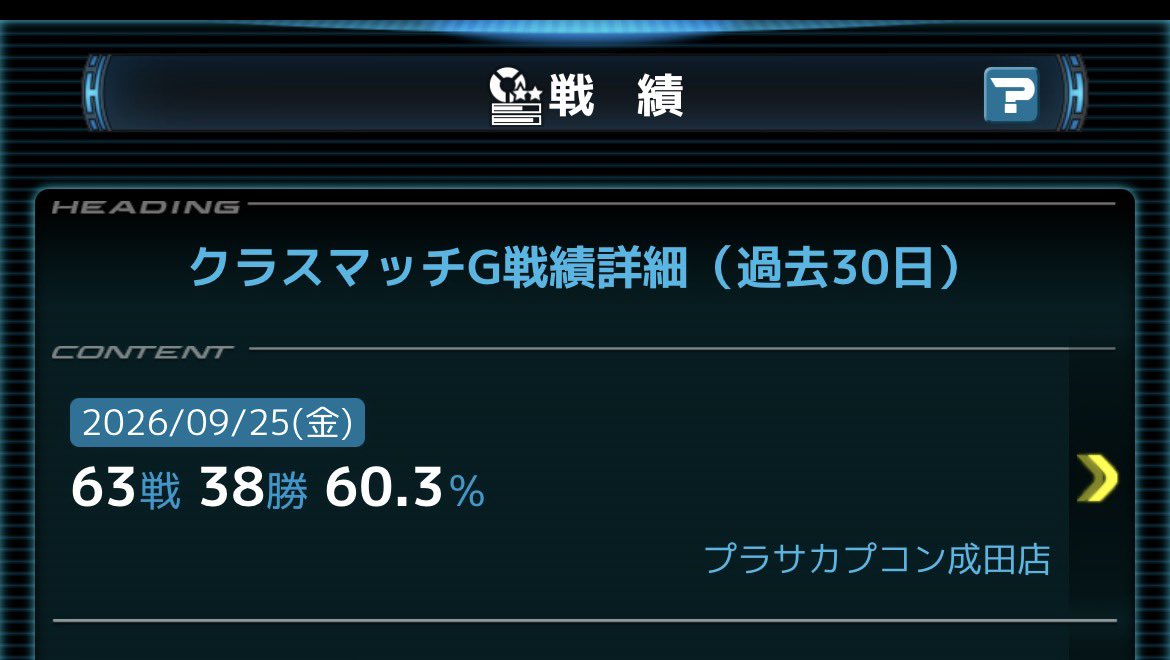Expand the yellow chevron for 2026/09/25

click(x=1098, y=477)
